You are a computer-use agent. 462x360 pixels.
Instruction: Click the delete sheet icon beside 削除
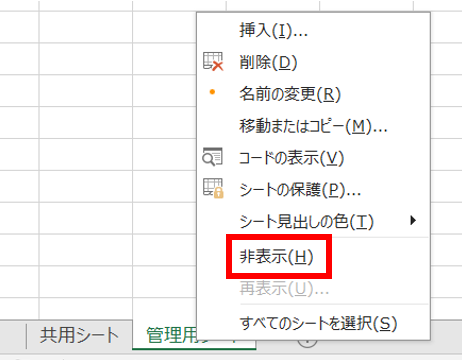[x=213, y=61]
